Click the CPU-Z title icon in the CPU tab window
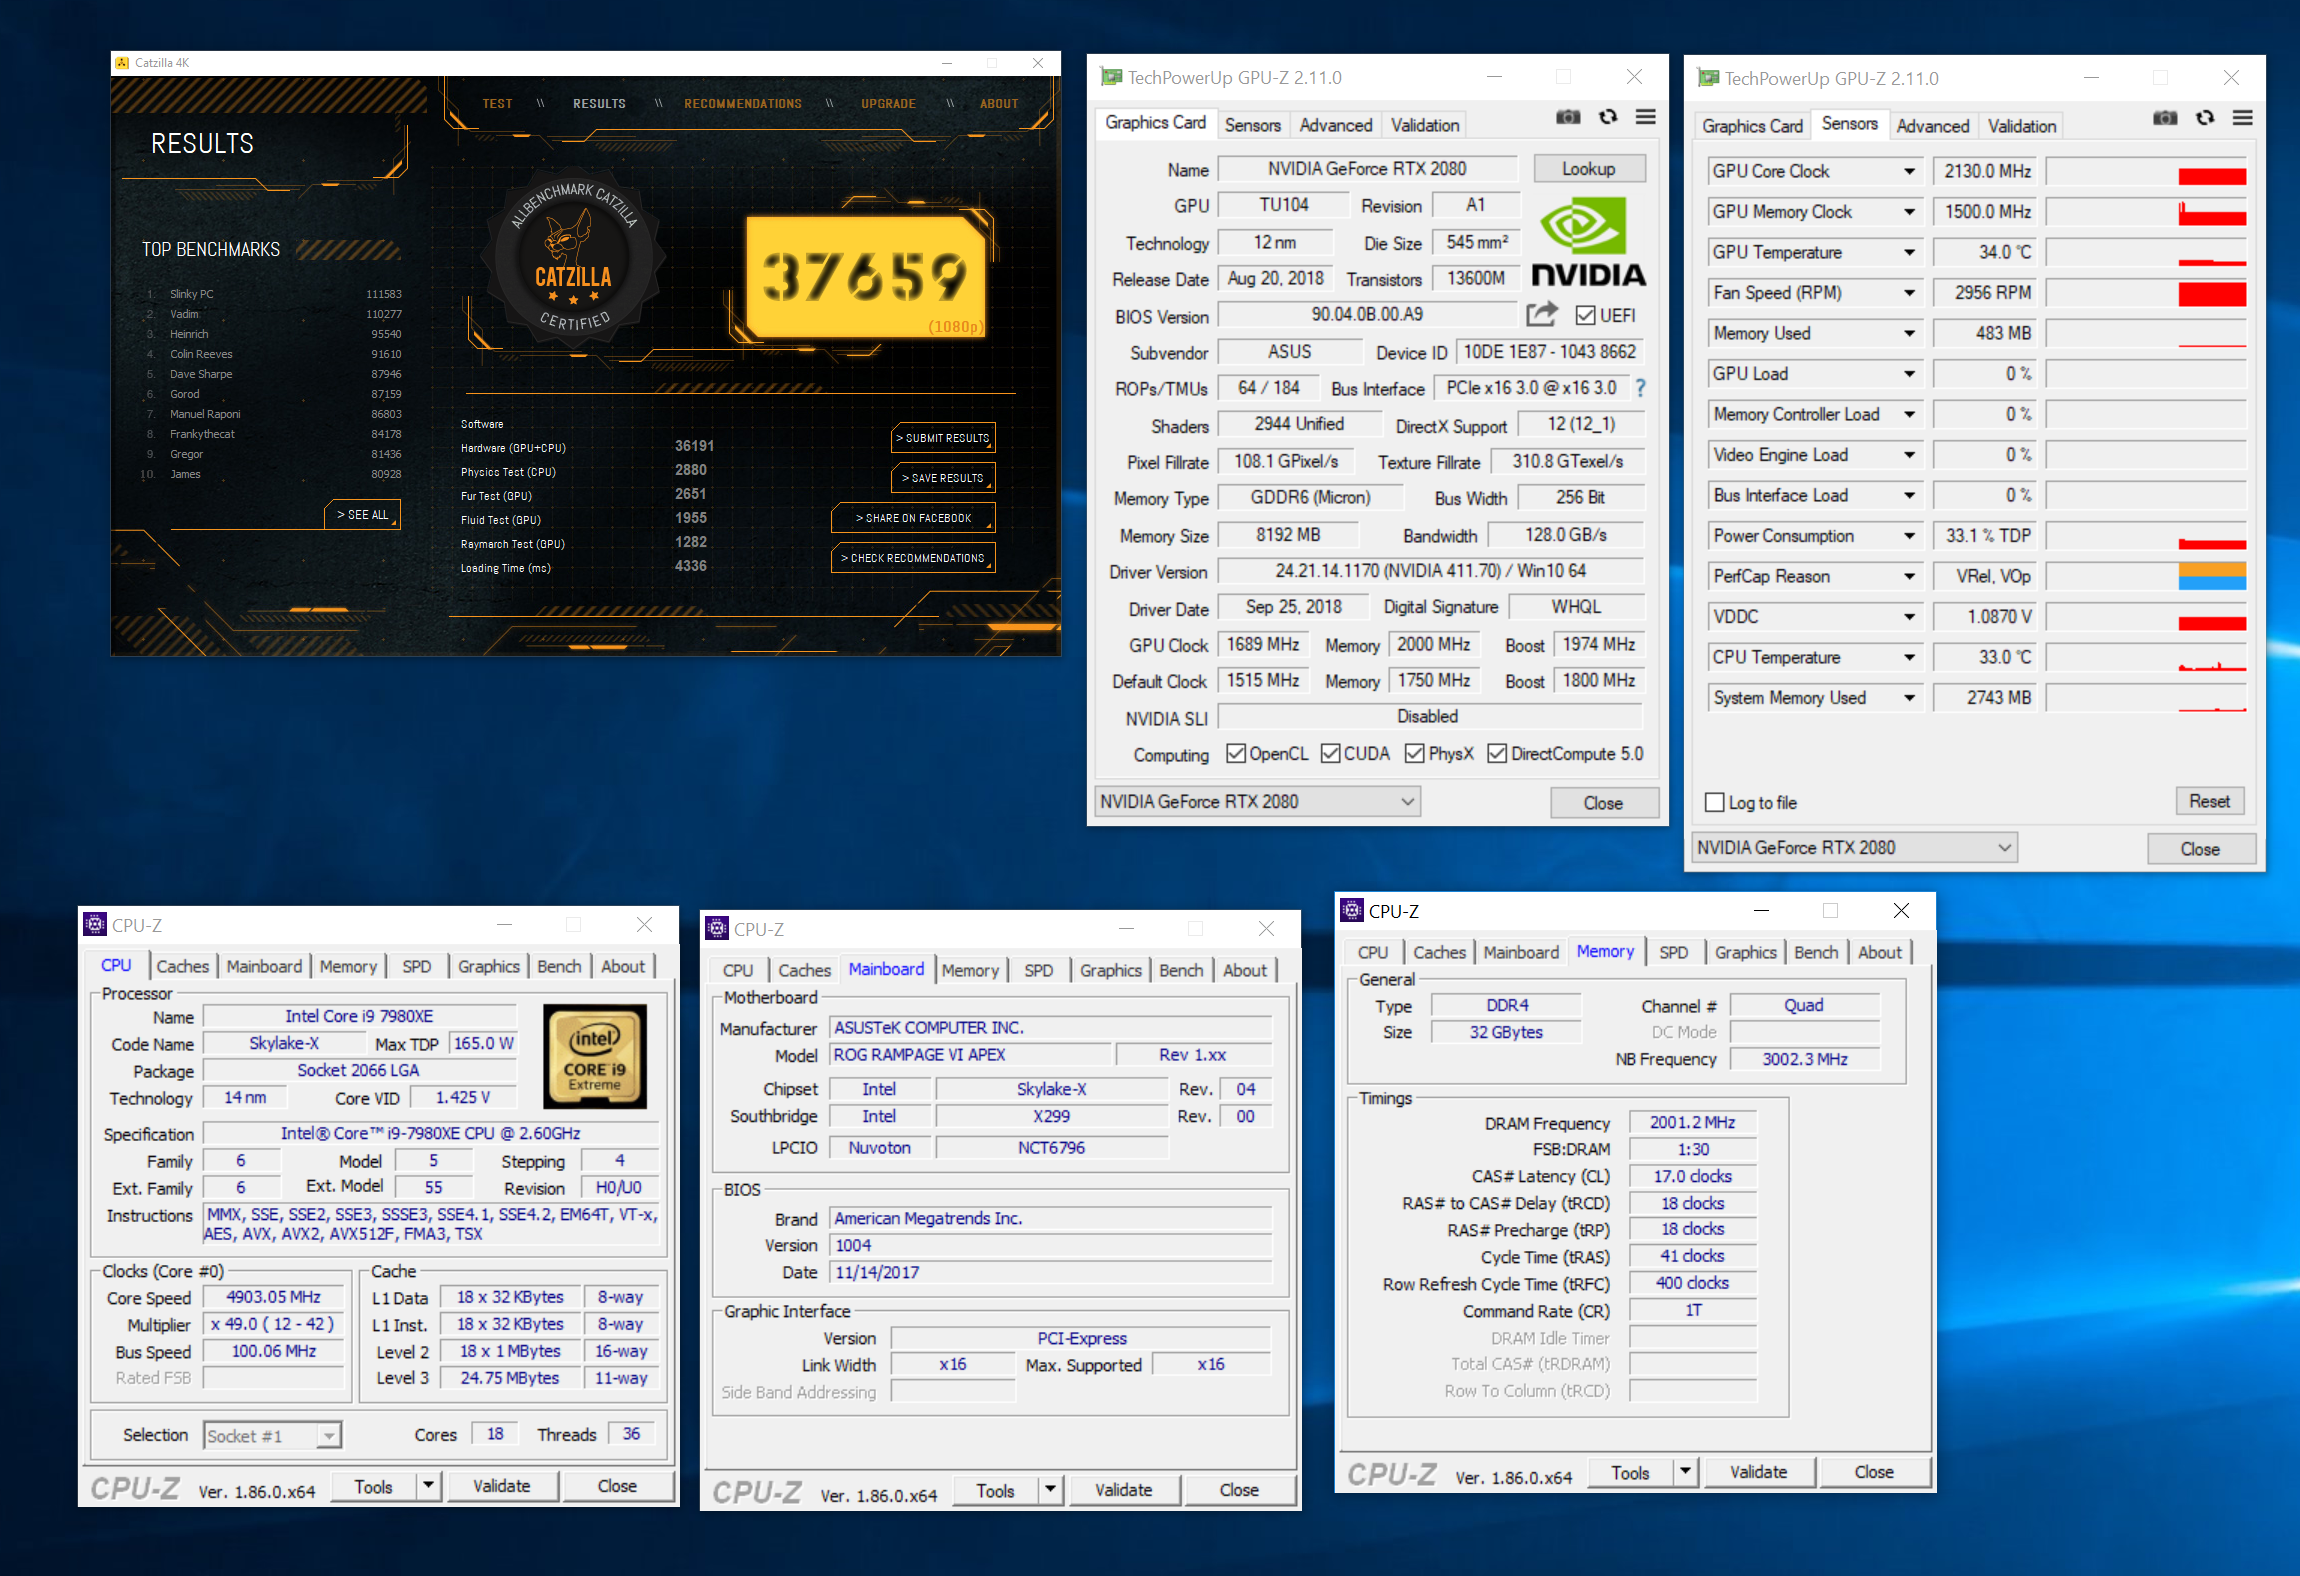2300x1576 pixels. (x=95, y=924)
